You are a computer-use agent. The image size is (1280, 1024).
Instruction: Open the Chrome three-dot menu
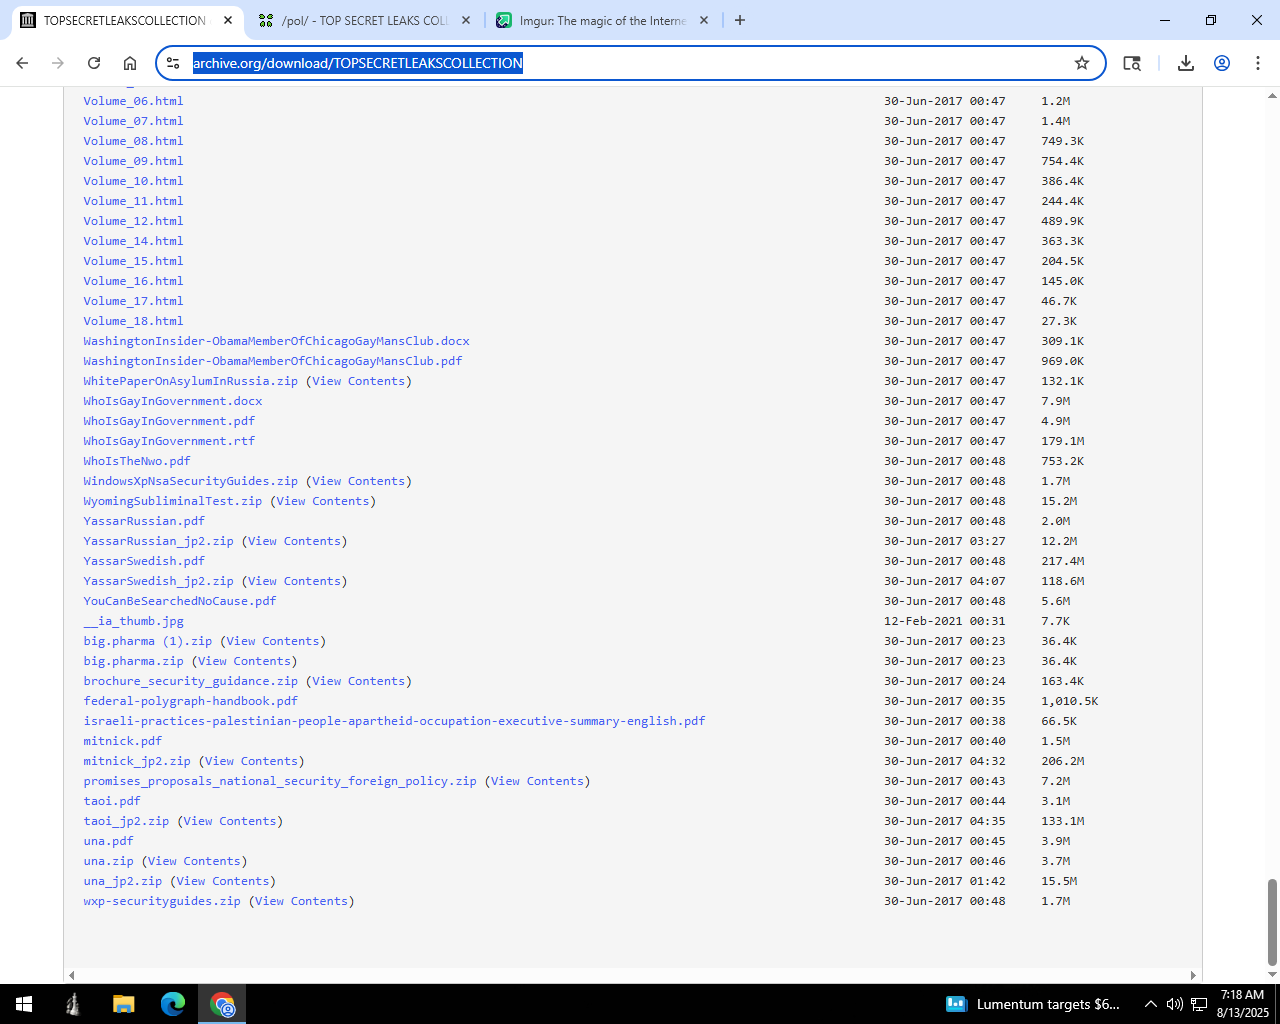pyautogui.click(x=1258, y=63)
